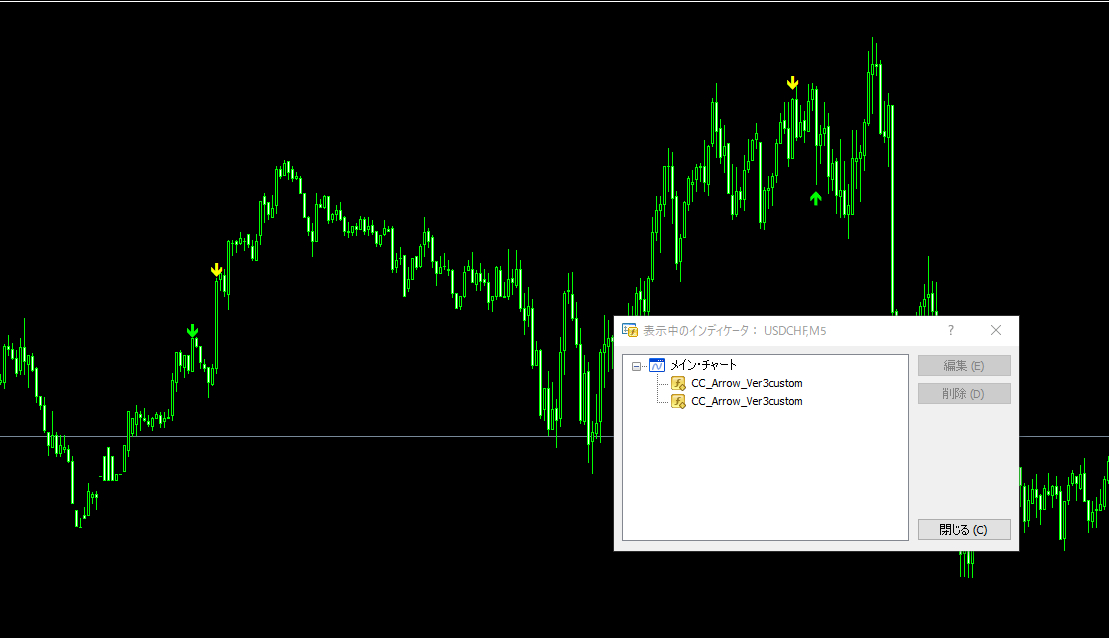The width and height of the screenshot is (1109, 639).
Task: Click the green down arrow signal on chart
Action: 193,331
